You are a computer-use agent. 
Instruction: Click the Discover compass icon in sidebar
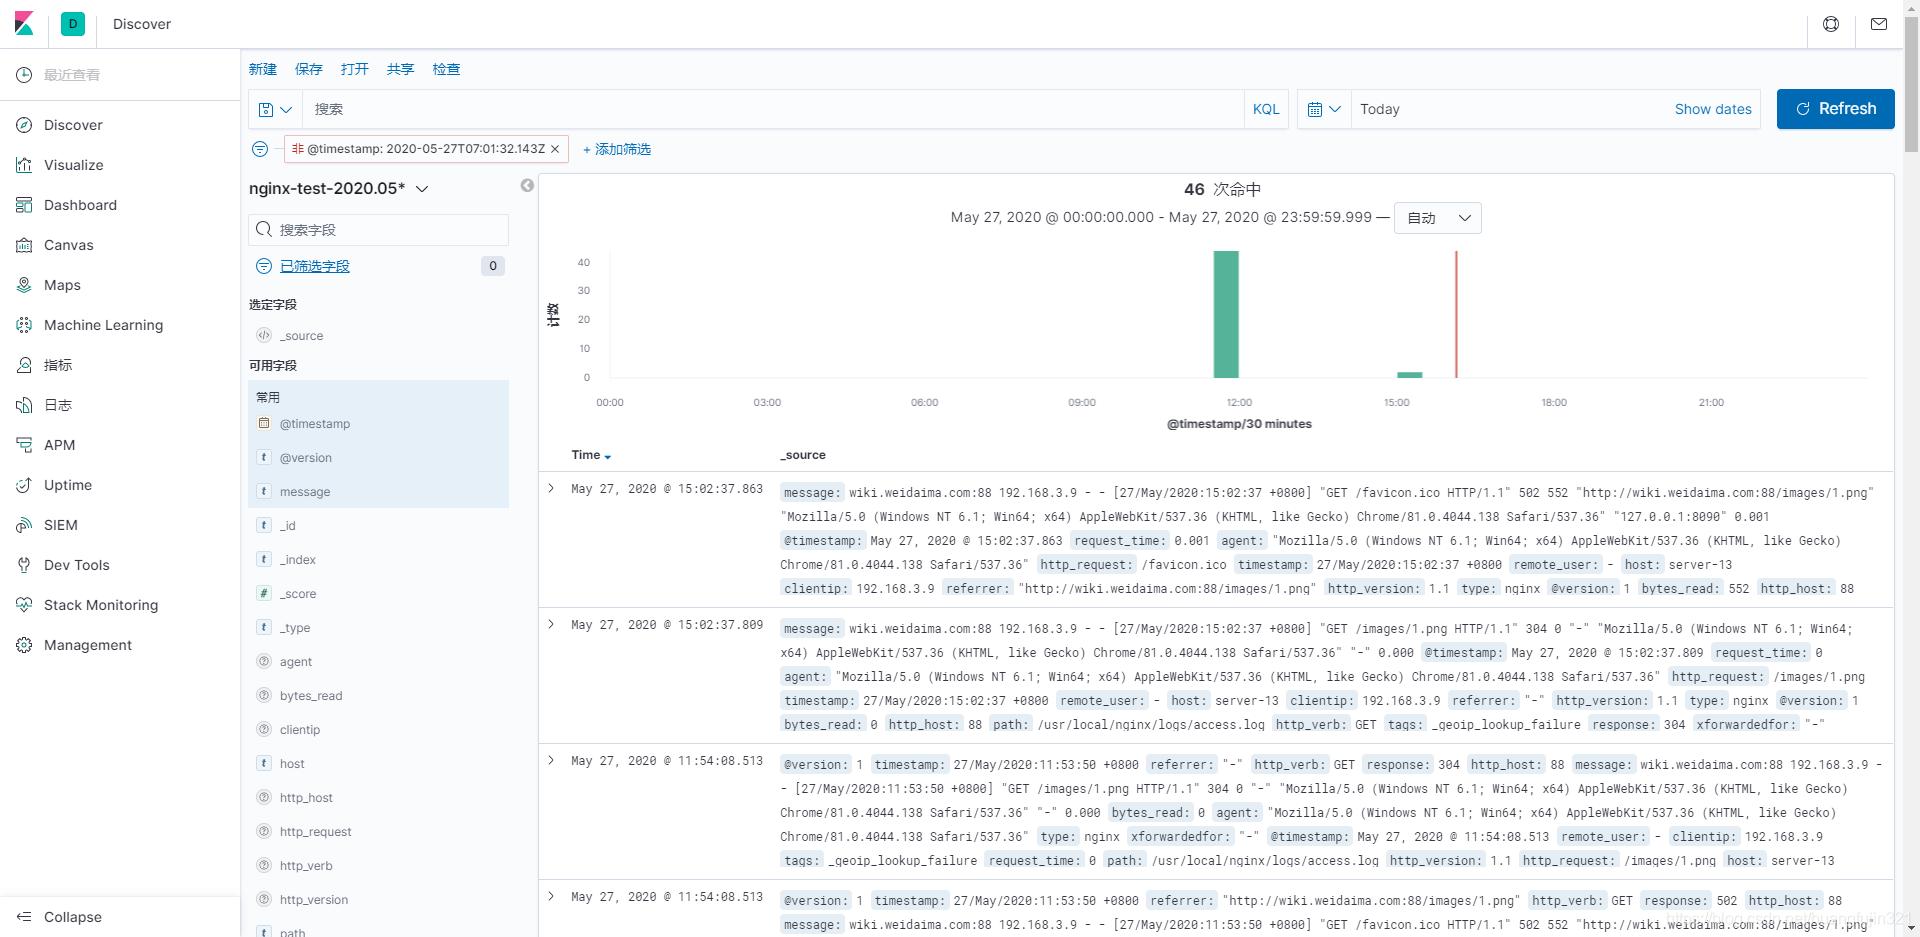coord(24,125)
